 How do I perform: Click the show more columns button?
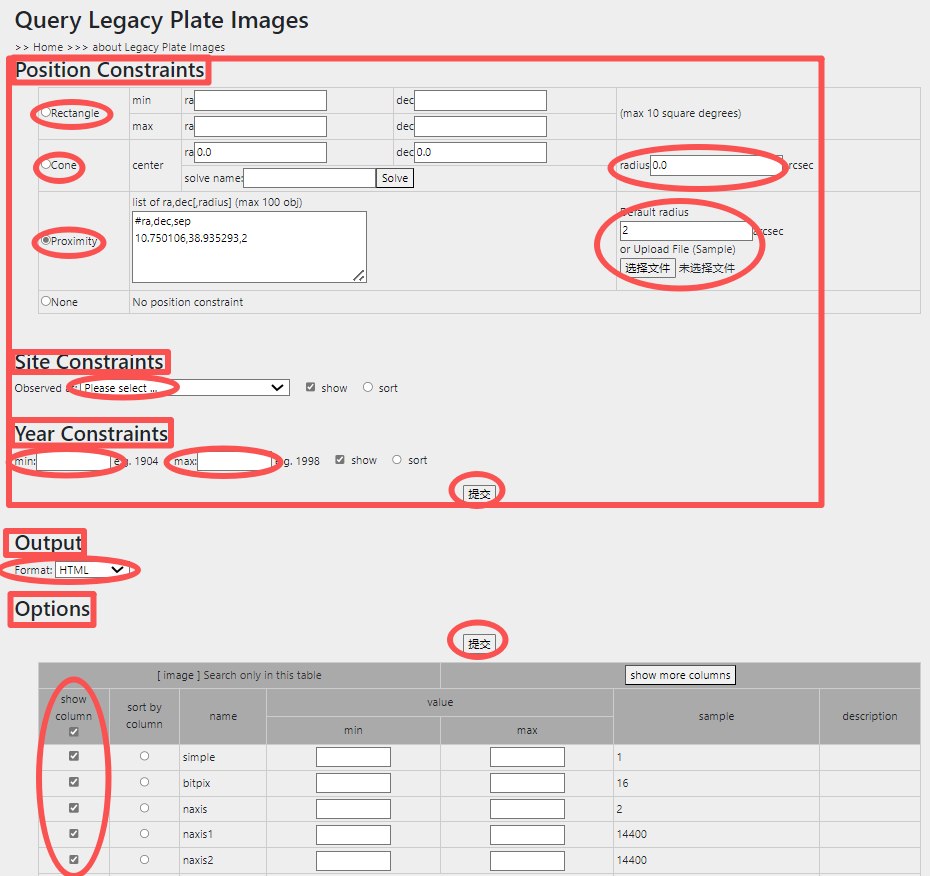point(680,675)
